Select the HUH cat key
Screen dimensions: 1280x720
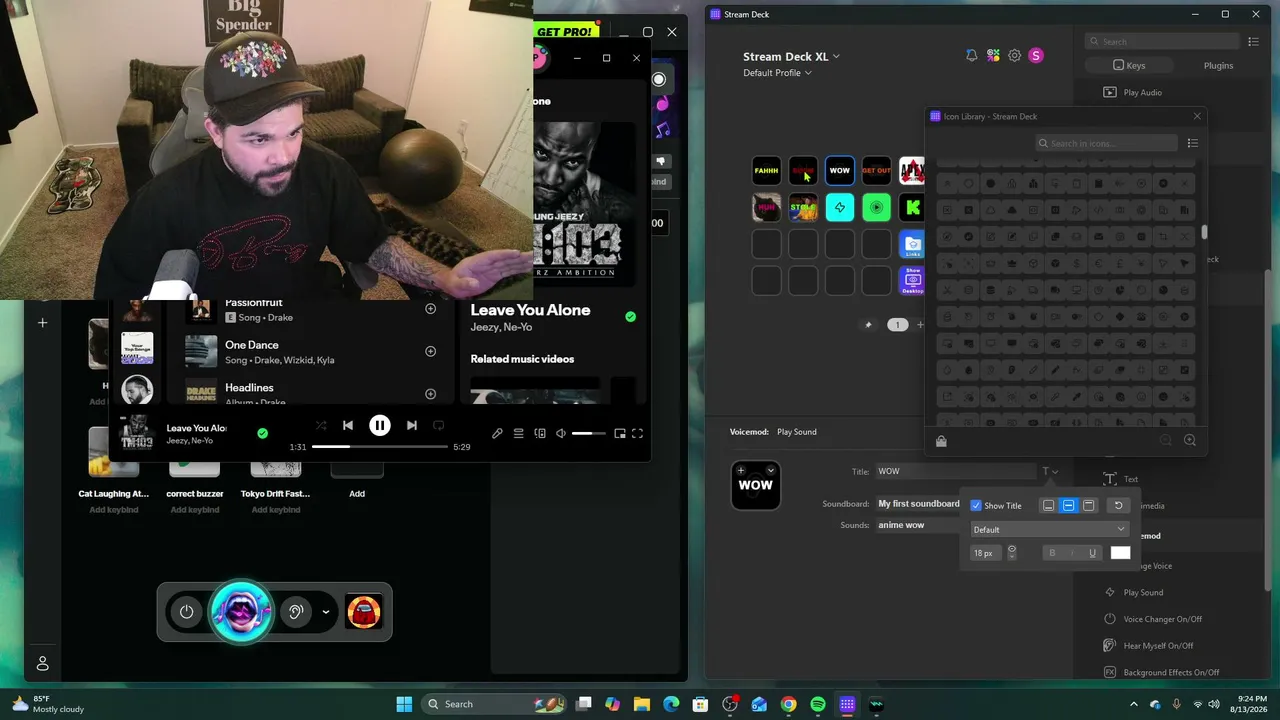click(x=766, y=208)
